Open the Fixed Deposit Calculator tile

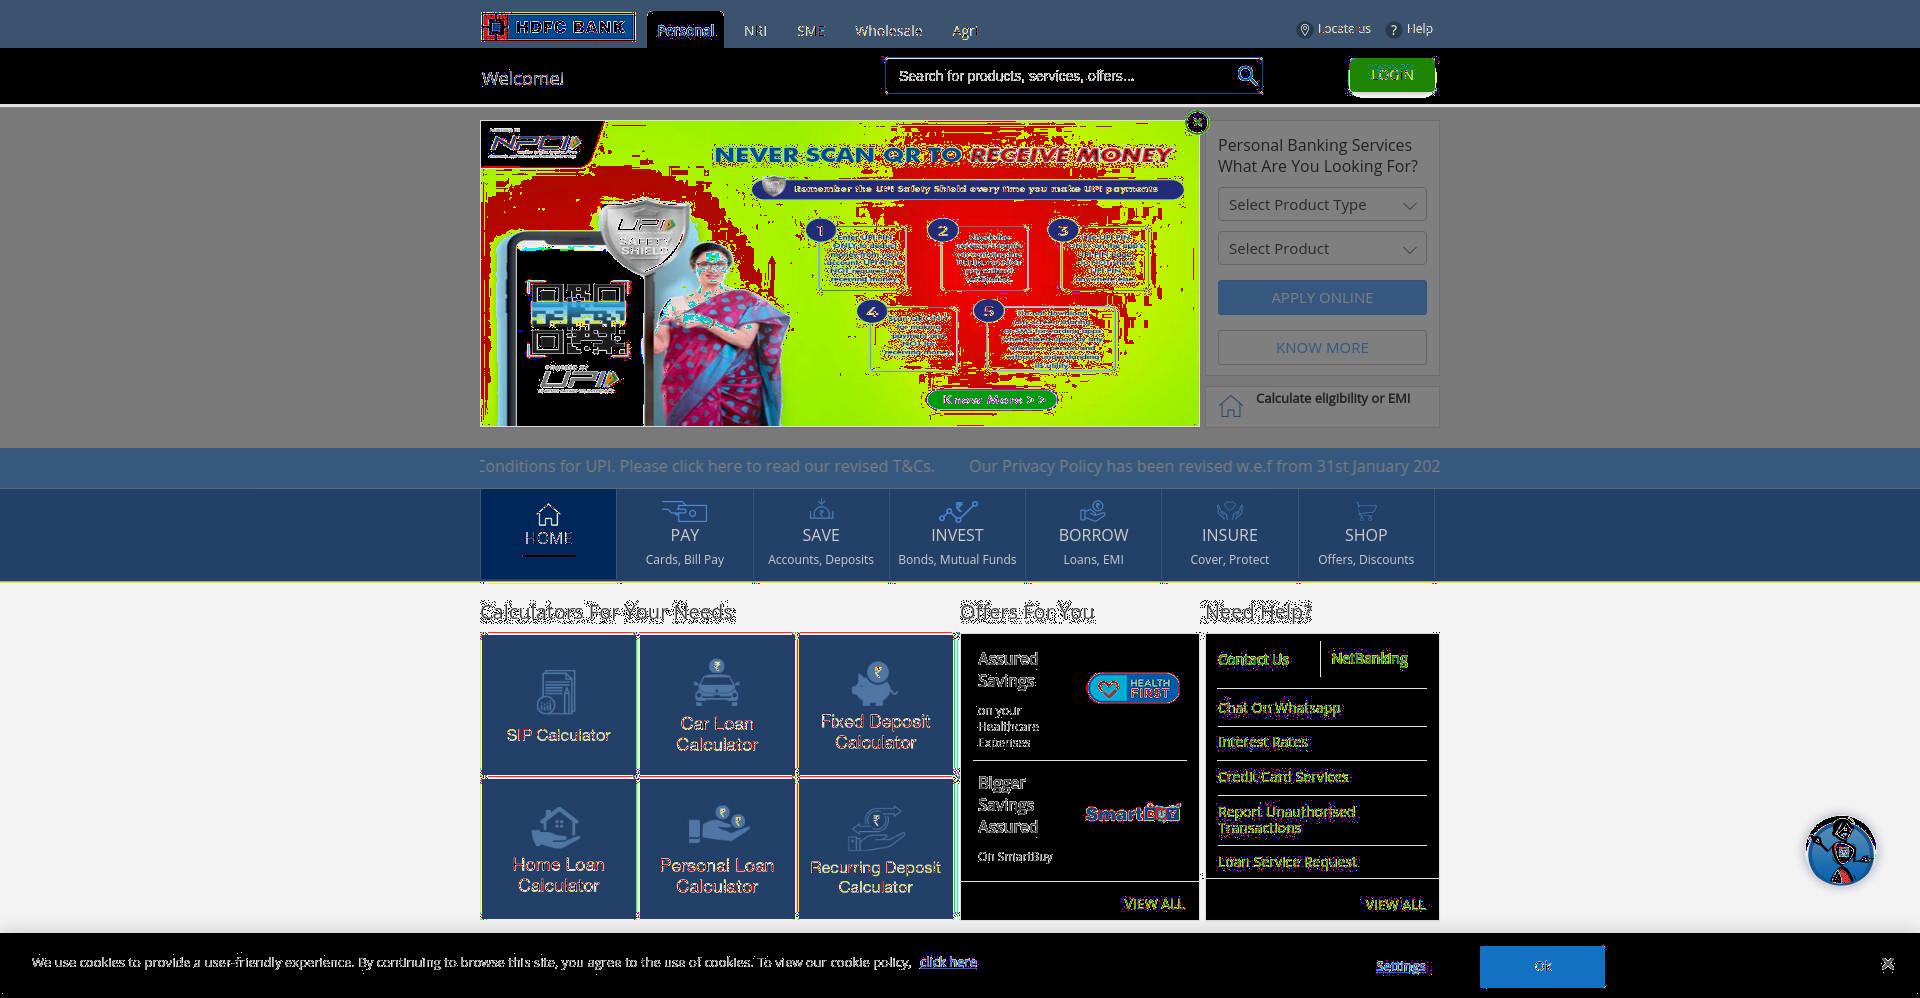875,705
